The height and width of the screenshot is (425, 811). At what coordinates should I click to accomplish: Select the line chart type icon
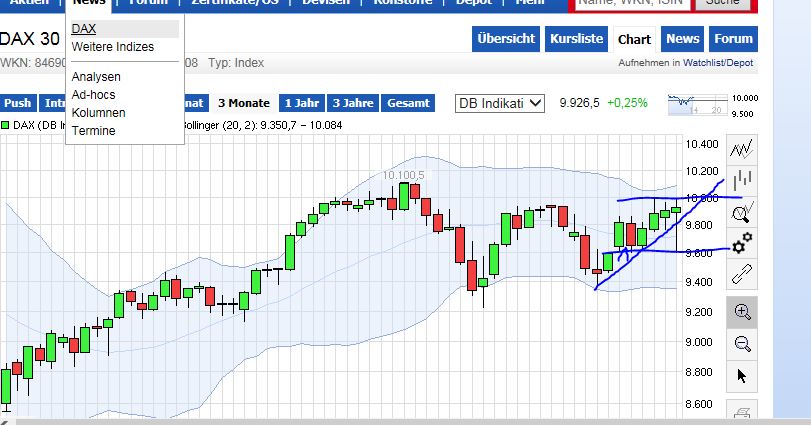(742, 150)
